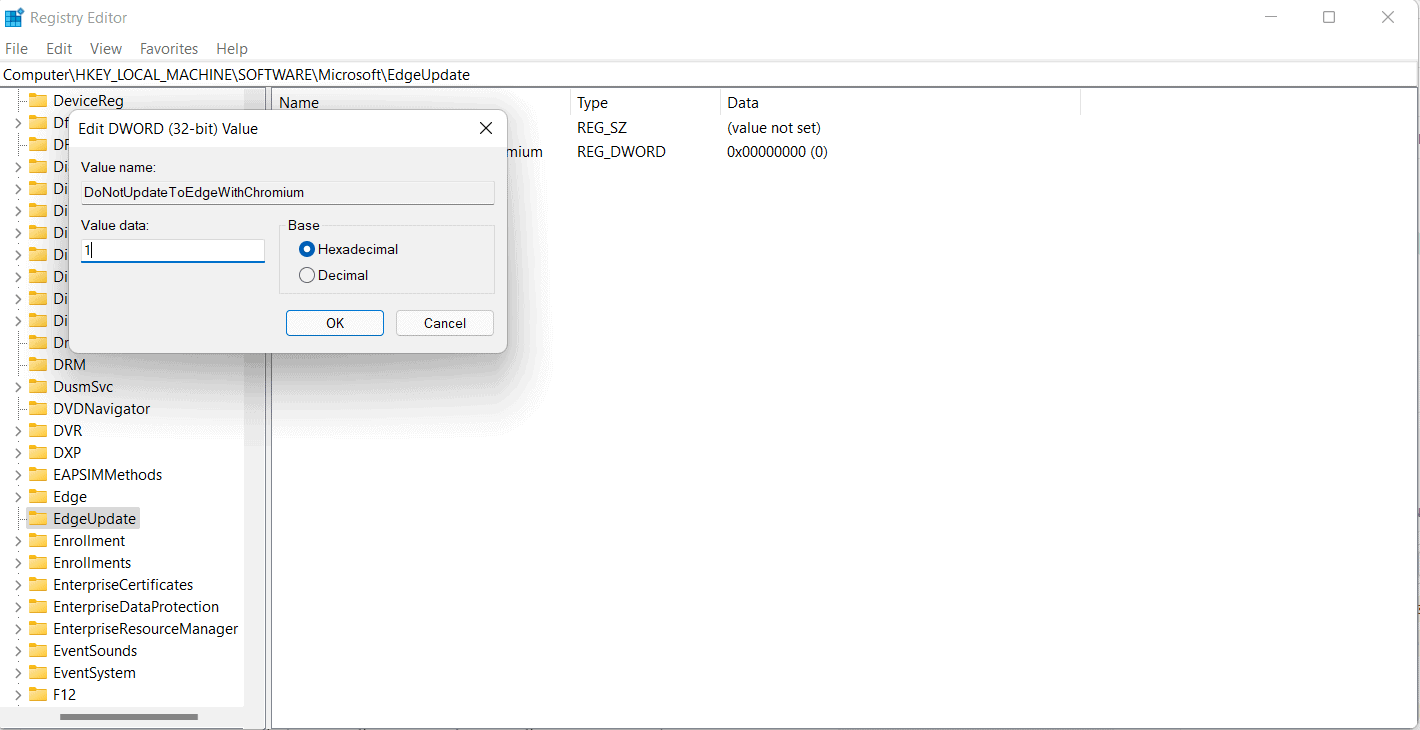Image resolution: width=1420 pixels, height=730 pixels.
Task: Open the View menu
Action: [x=106, y=48]
